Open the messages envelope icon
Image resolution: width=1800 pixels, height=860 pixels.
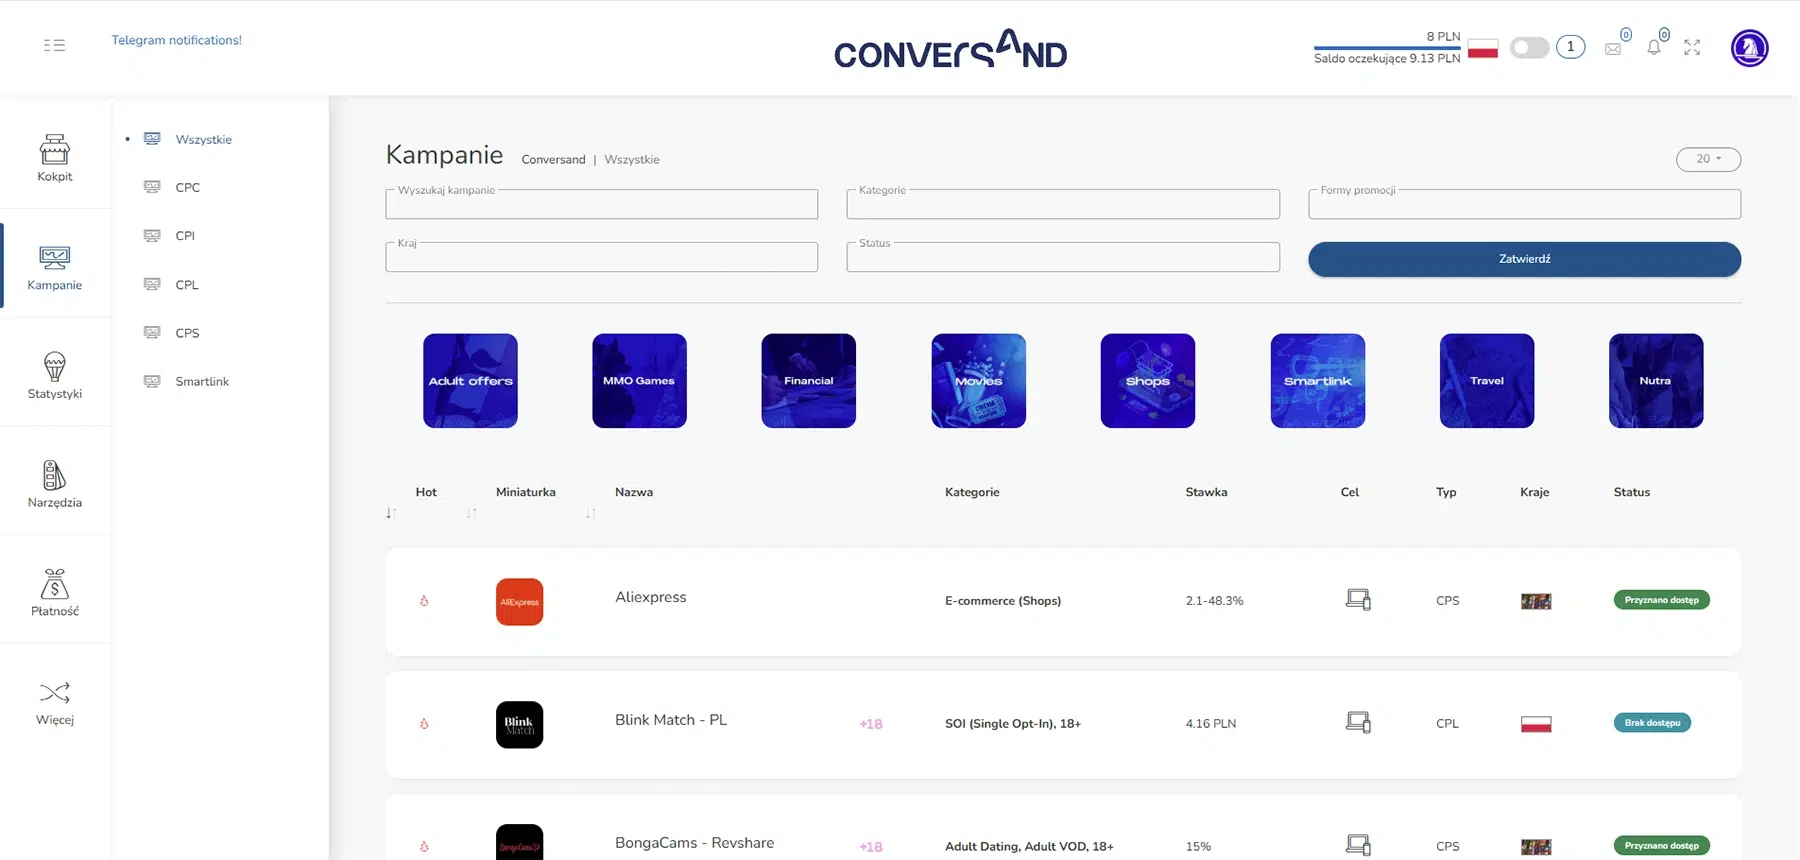coord(1613,48)
